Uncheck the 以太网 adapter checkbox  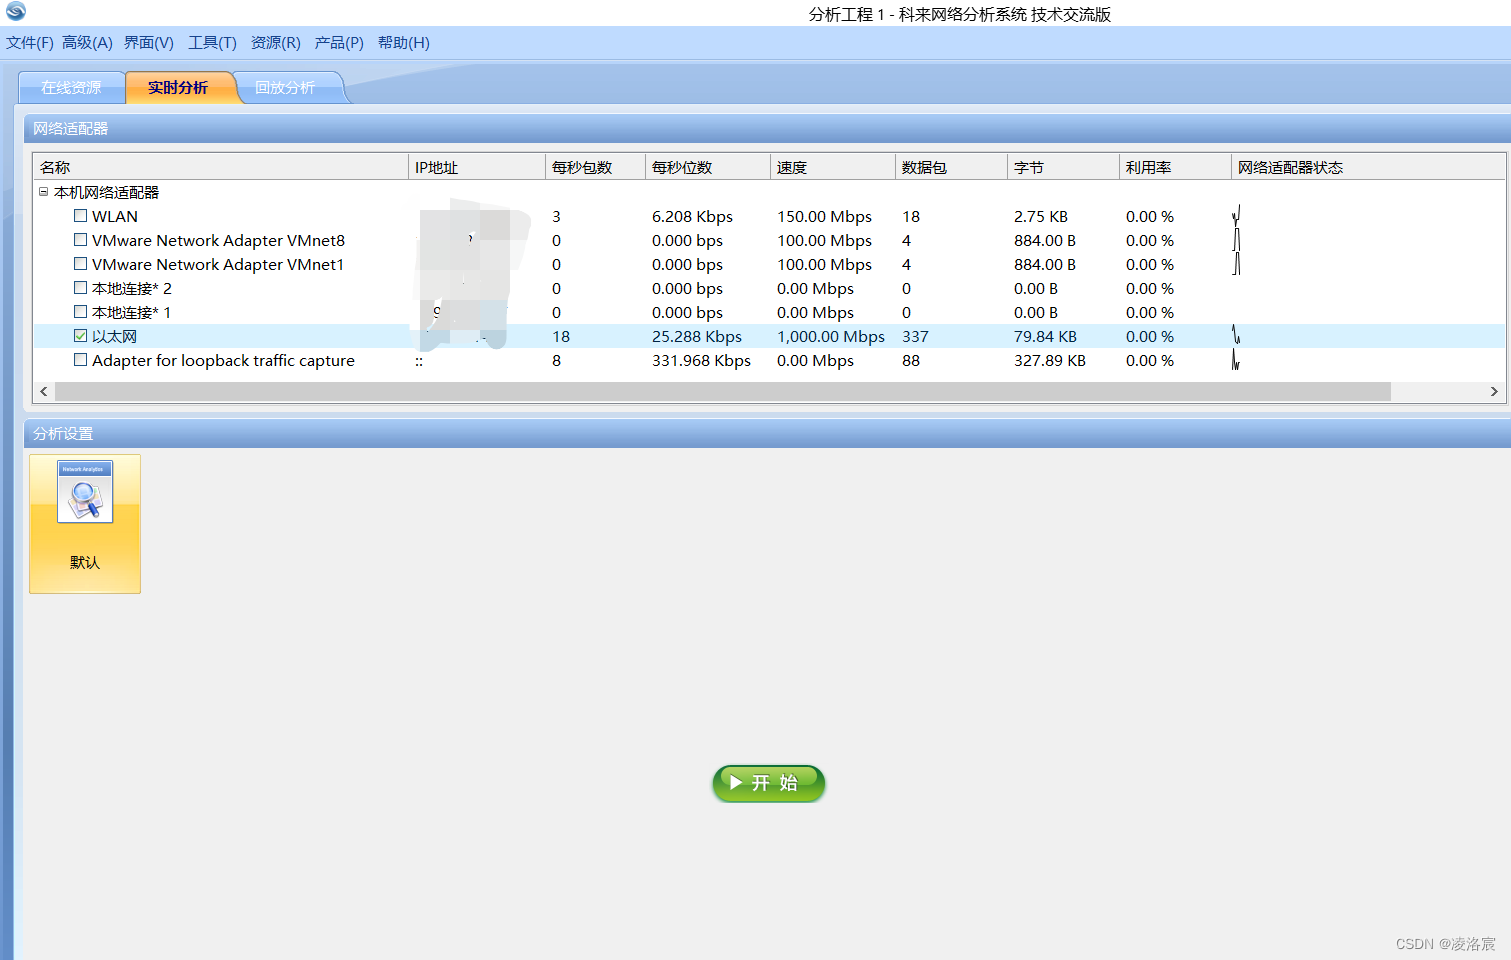click(80, 336)
